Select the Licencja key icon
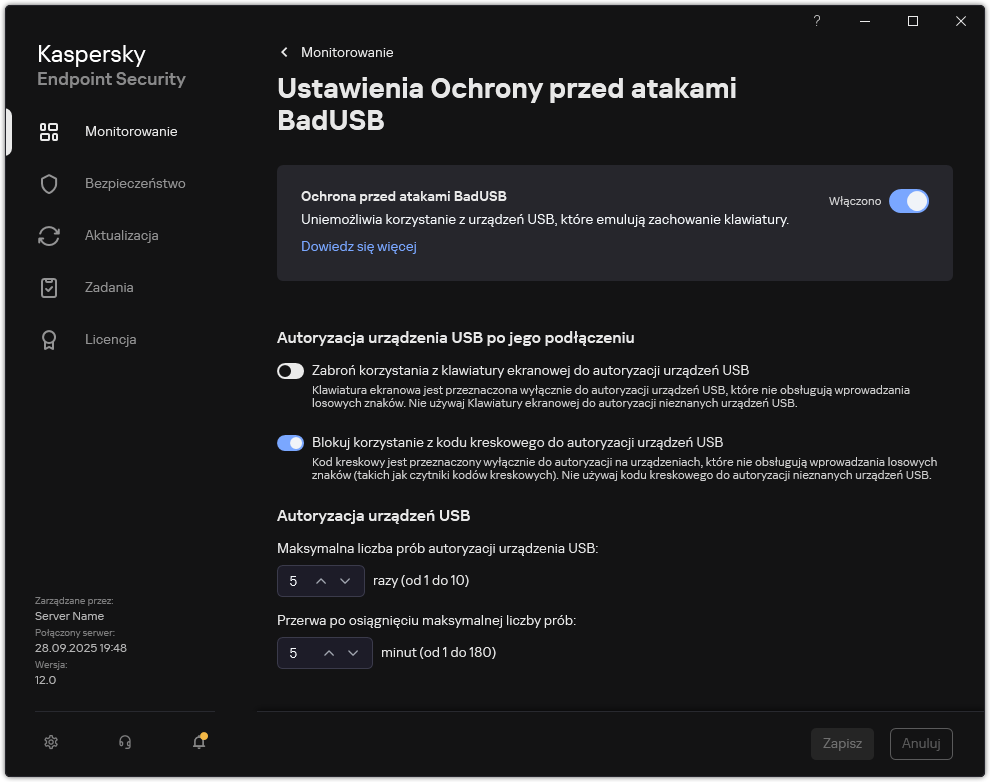The height and width of the screenshot is (782, 990). [x=49, y=339]
